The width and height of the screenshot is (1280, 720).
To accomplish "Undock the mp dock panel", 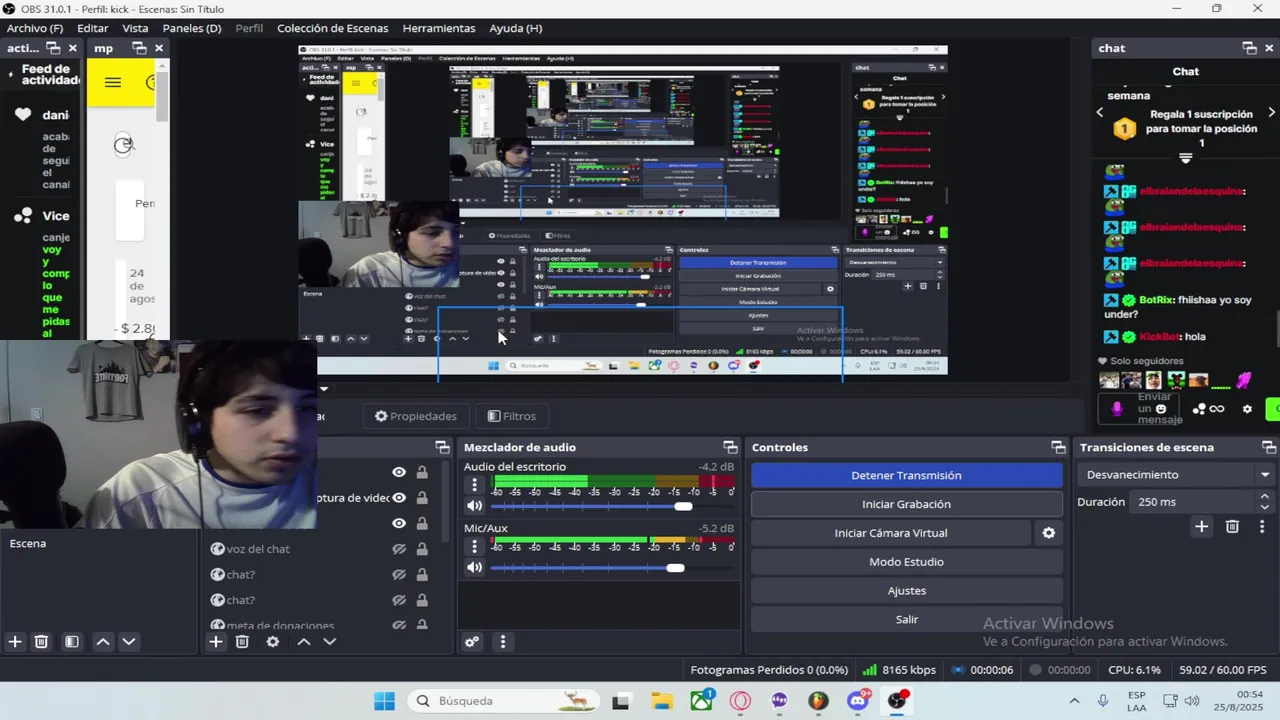I will click(139, 48).
